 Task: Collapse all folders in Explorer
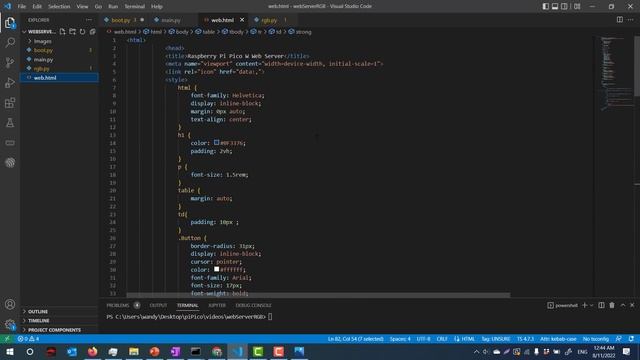point(93,31)
